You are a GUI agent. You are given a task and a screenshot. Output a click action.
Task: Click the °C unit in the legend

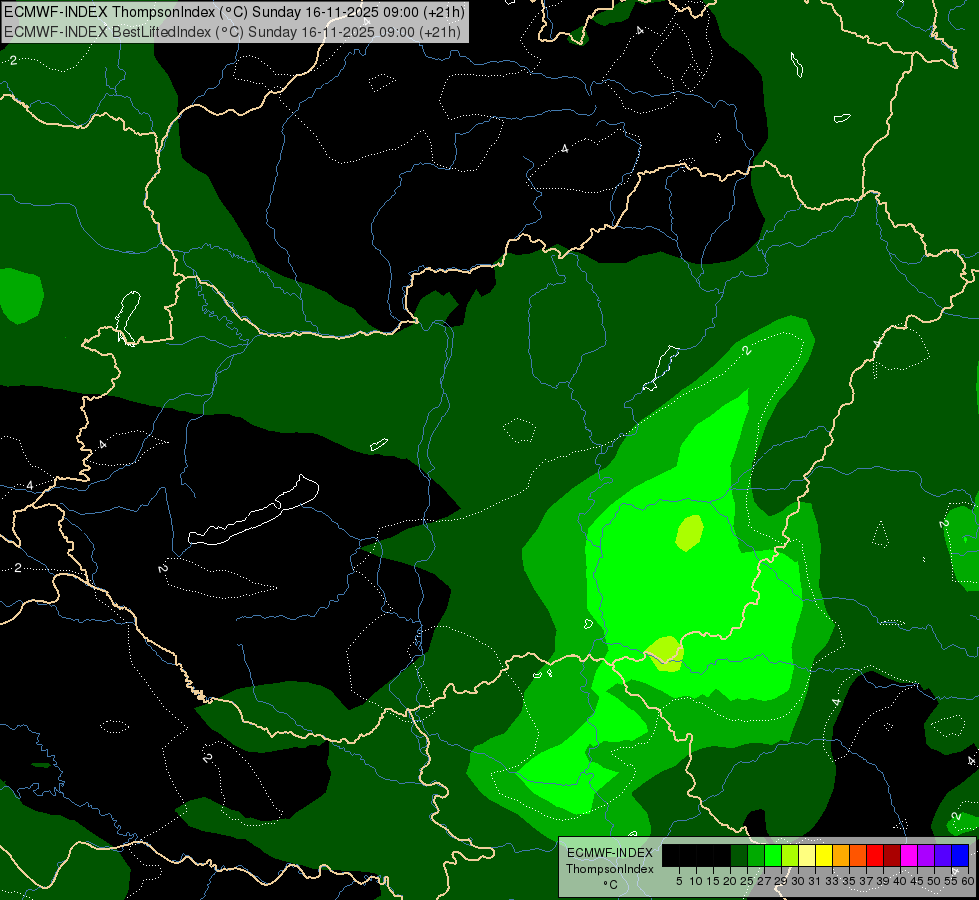tap(611, 885)
